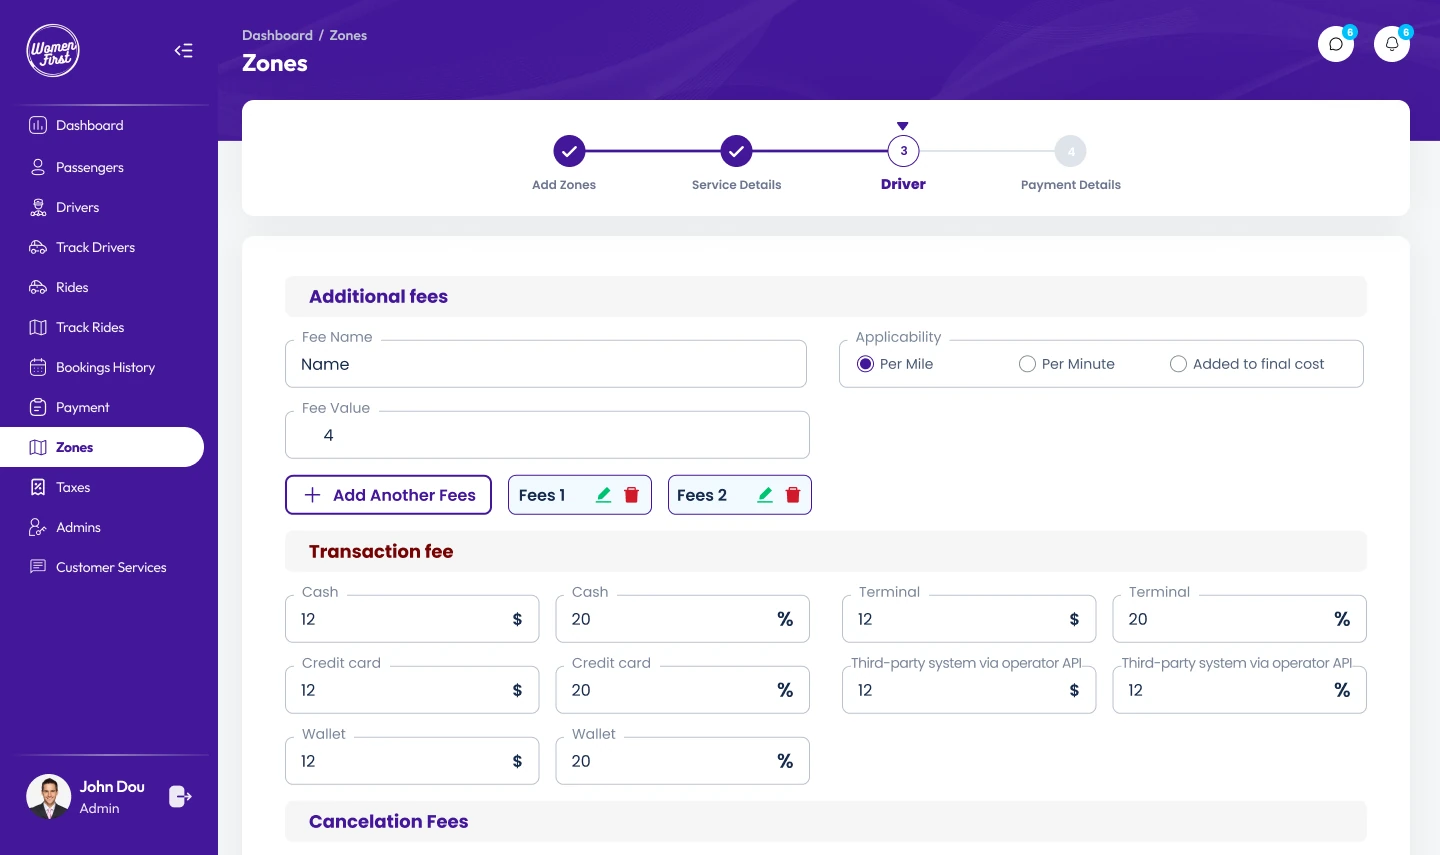Open the chat messages icon
This screenshot has height=855, width=1440.
[1336, 44]
